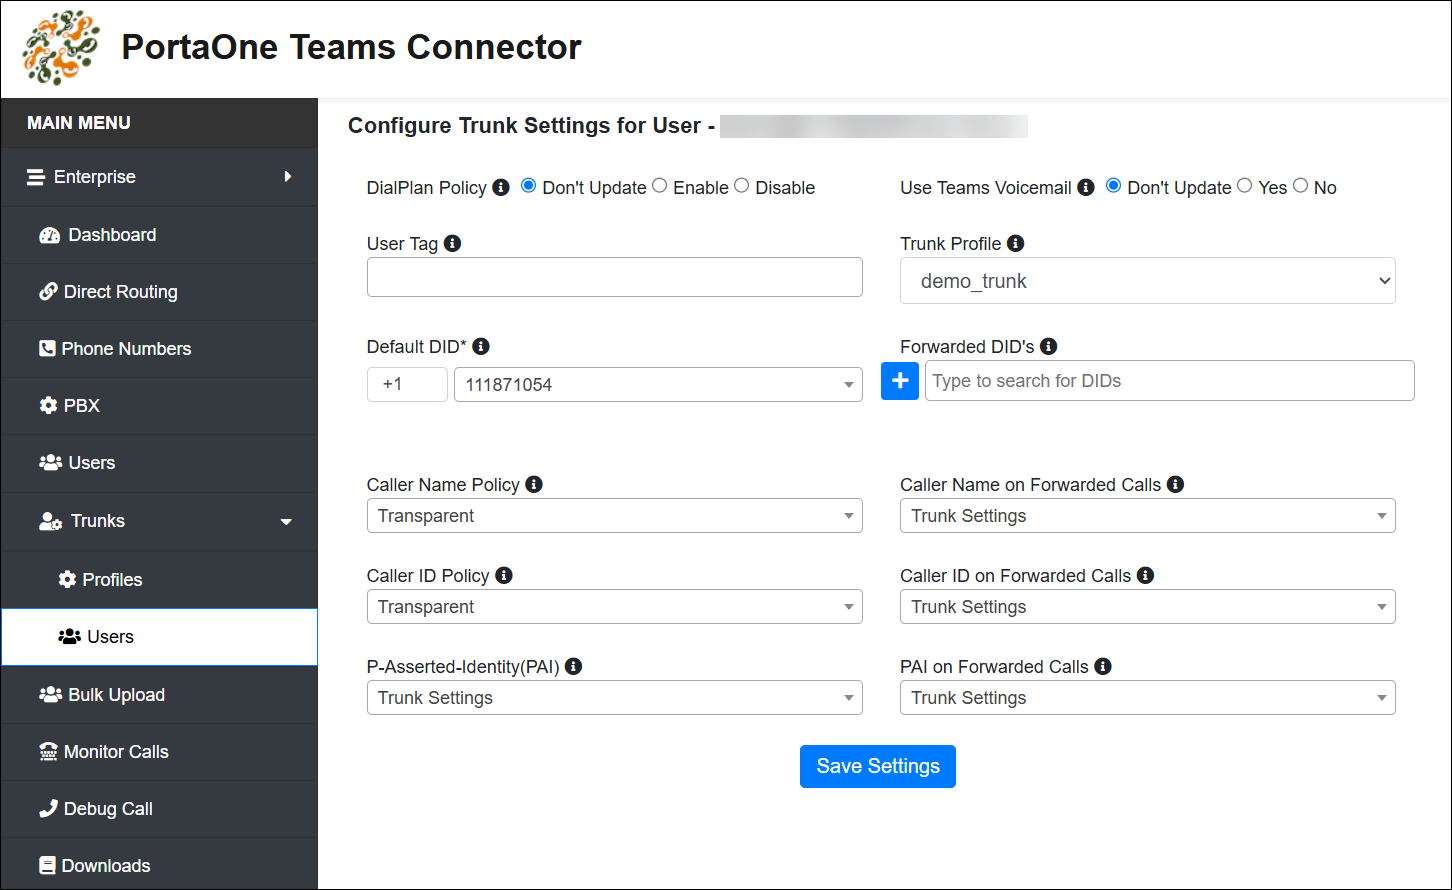Click the Enterprise menu hamburger icon
1452x890 pixels.
tap(36, 177)
